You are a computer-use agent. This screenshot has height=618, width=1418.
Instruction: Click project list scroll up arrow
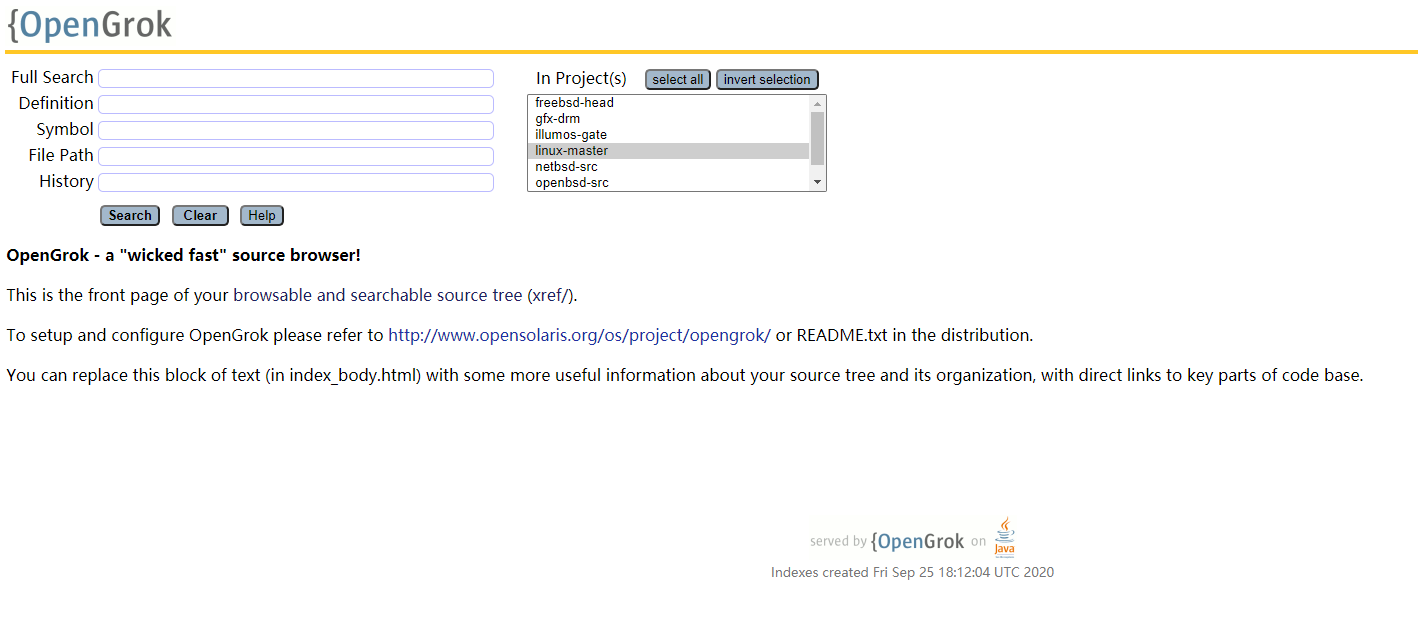(817, 103)
